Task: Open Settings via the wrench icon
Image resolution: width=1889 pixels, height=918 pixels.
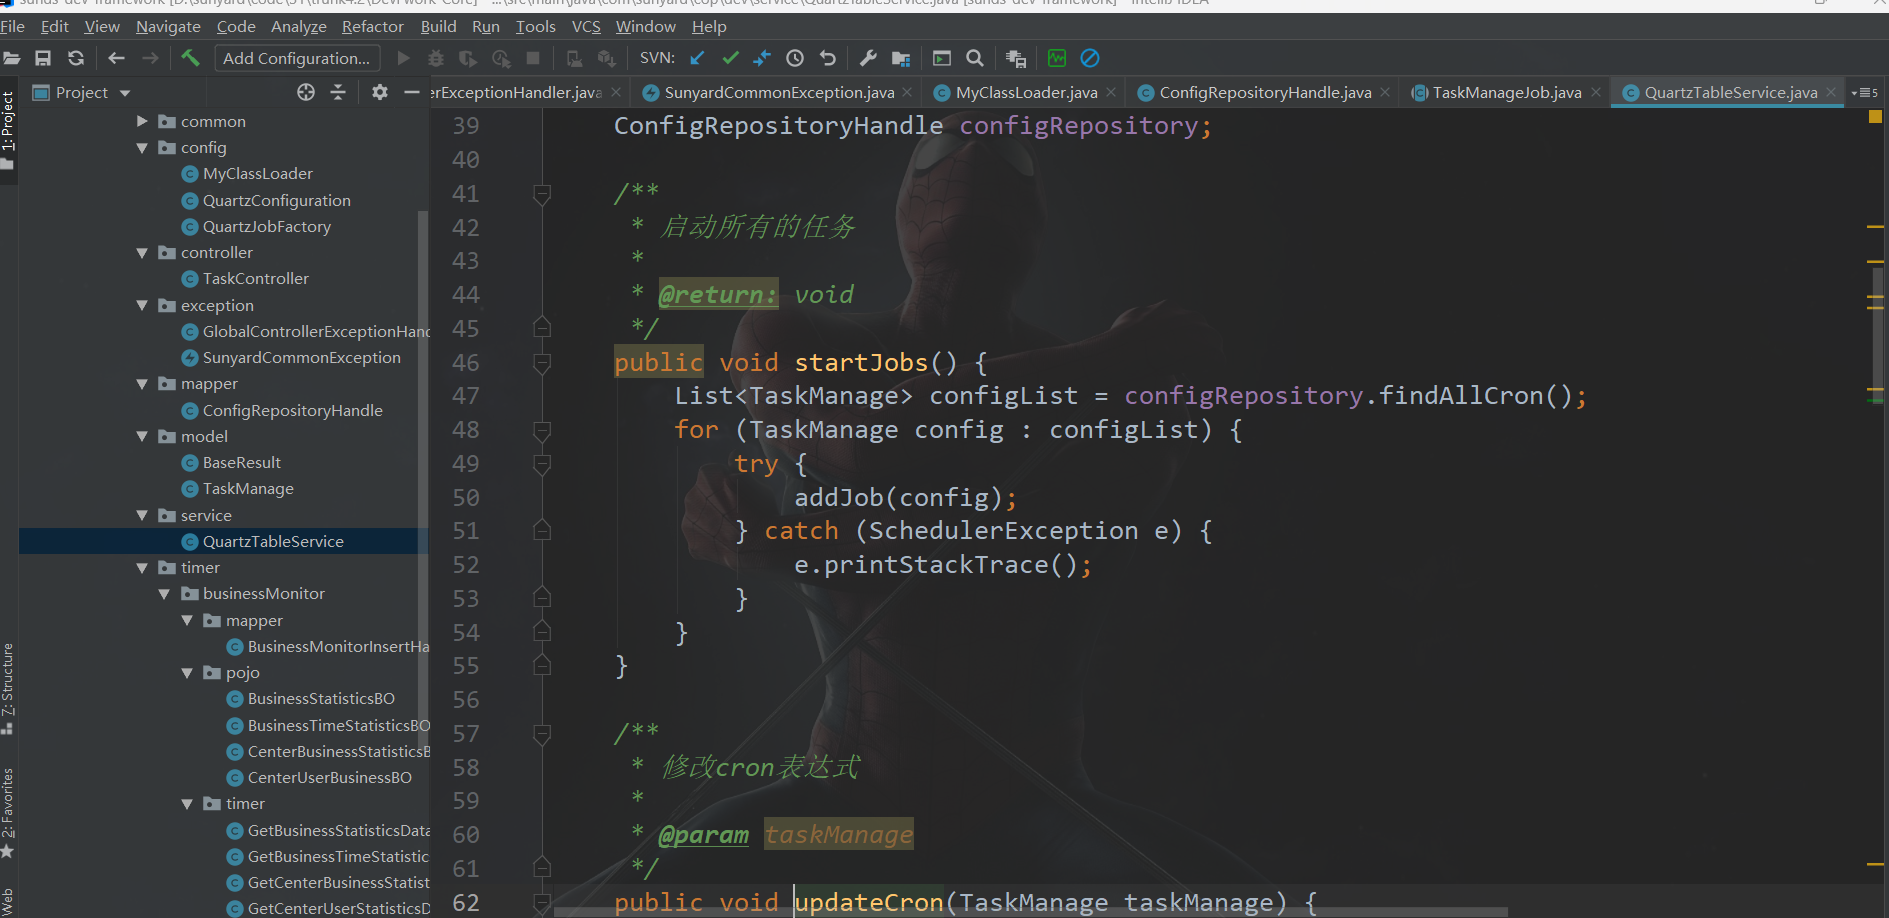Action: pyautogui.click(x=868, y=58)
